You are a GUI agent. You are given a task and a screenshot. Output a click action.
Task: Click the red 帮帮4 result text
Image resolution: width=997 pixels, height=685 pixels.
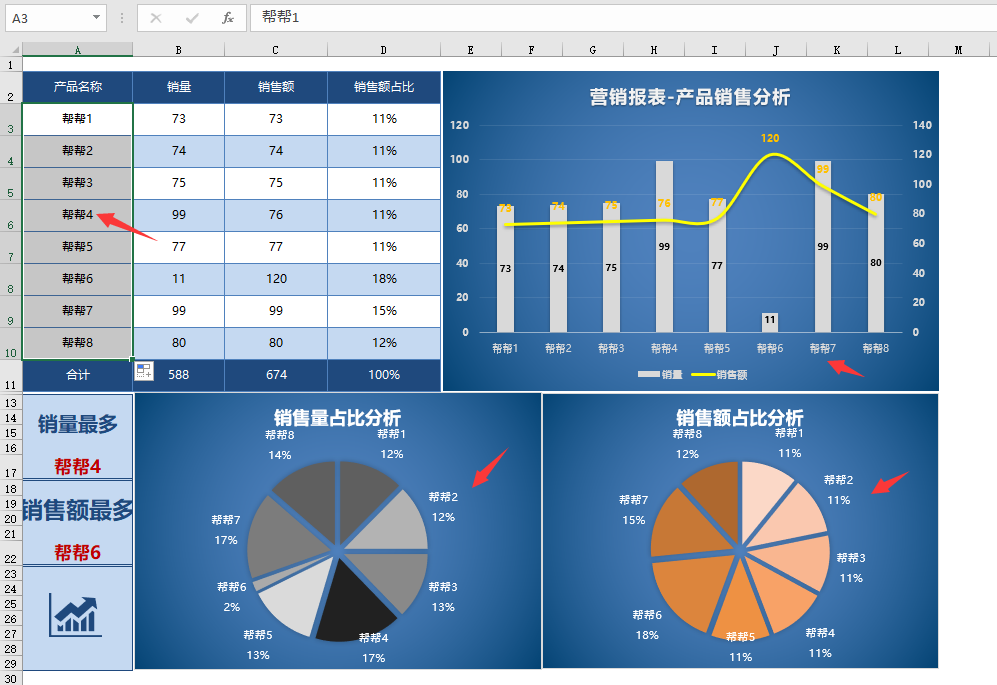click(x=78, y=467)
